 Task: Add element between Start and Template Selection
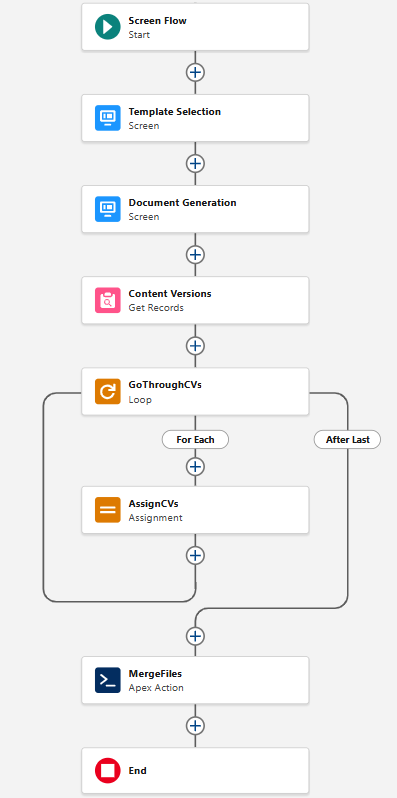(195, 72)
